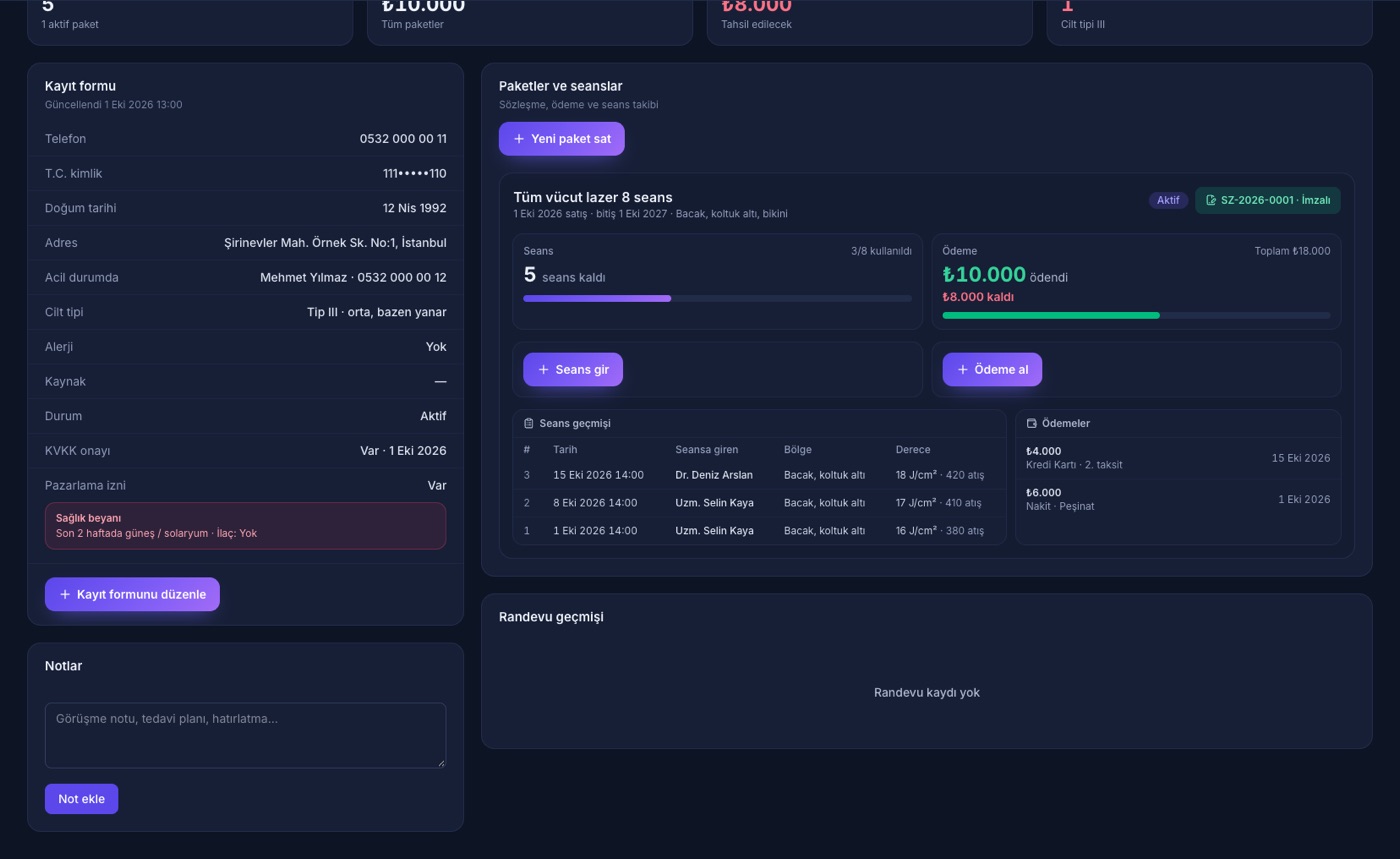Click emergency contact Mehmet Yılmaz value
This screenshot has height=859, width=1400.
(x=353, y=278)
